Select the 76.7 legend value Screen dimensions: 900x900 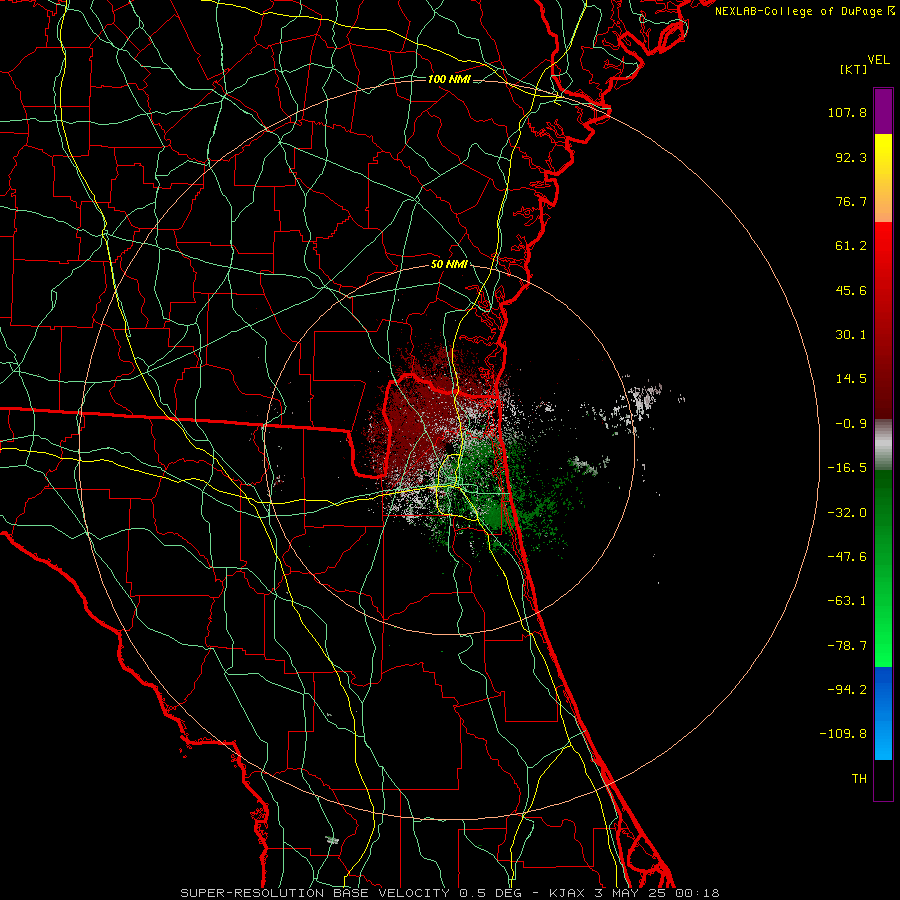coord(851,201)
